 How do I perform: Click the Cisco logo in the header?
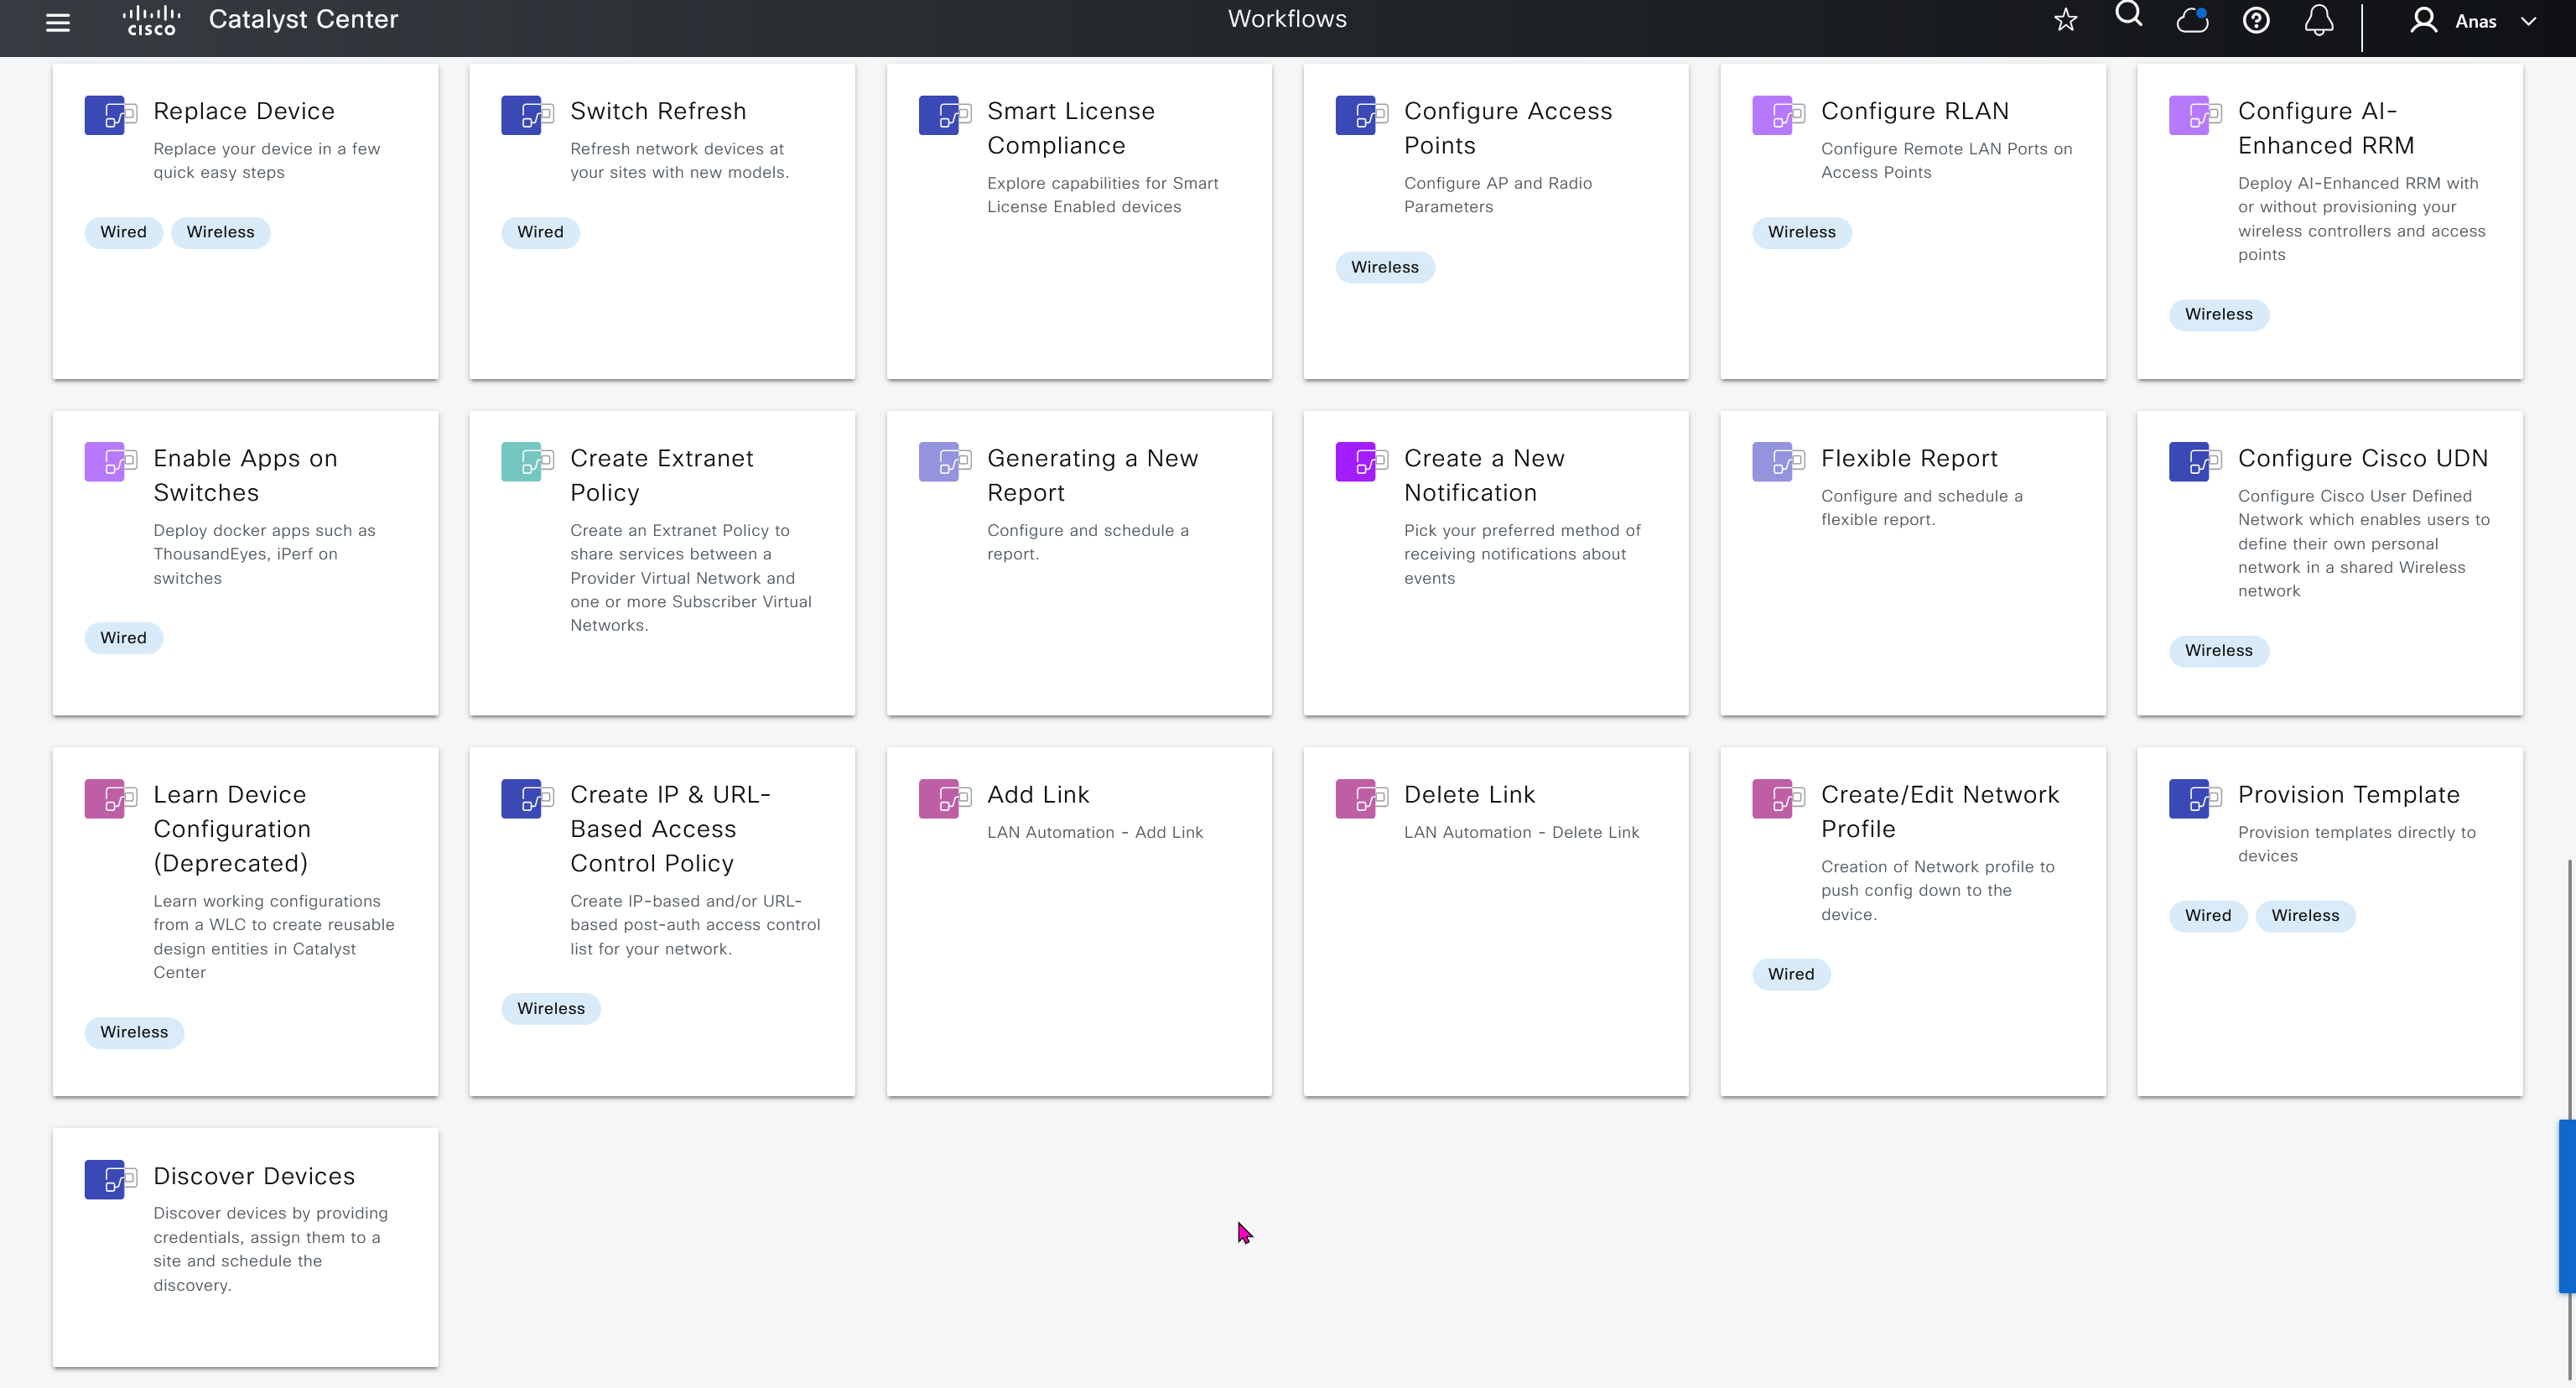(152, 20)
